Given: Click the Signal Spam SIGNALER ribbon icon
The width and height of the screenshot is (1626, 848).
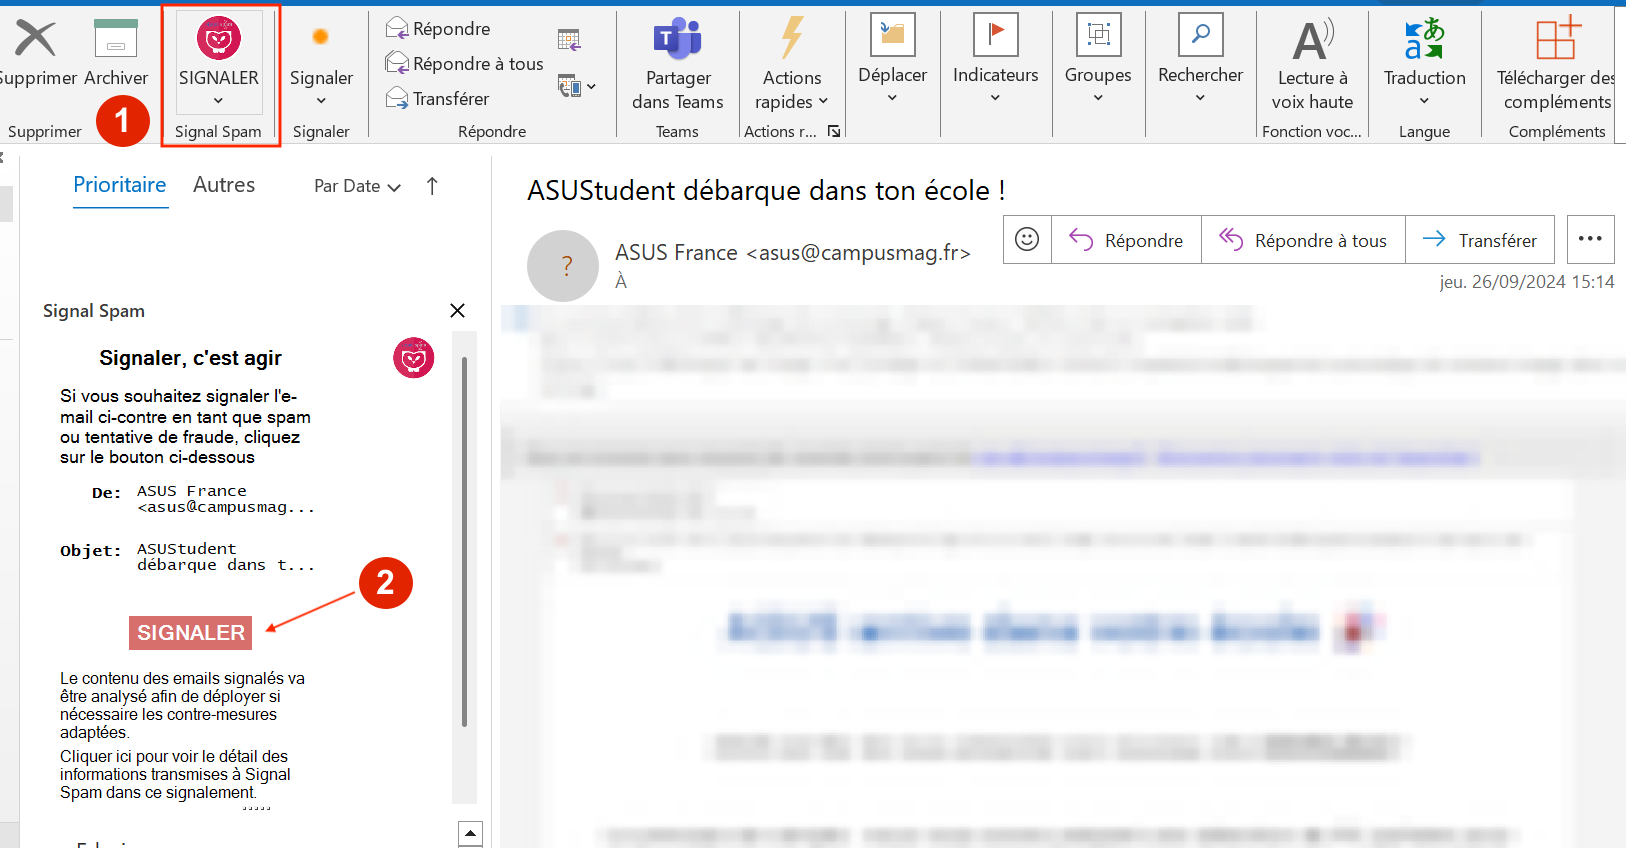Looking at the screenshot, I should [219, 39].
